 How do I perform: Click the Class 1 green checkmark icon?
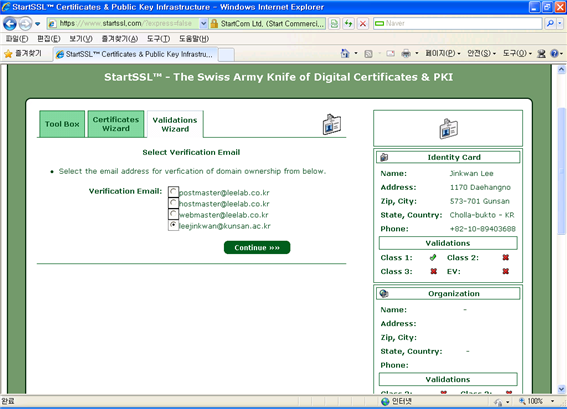point(433,257)
